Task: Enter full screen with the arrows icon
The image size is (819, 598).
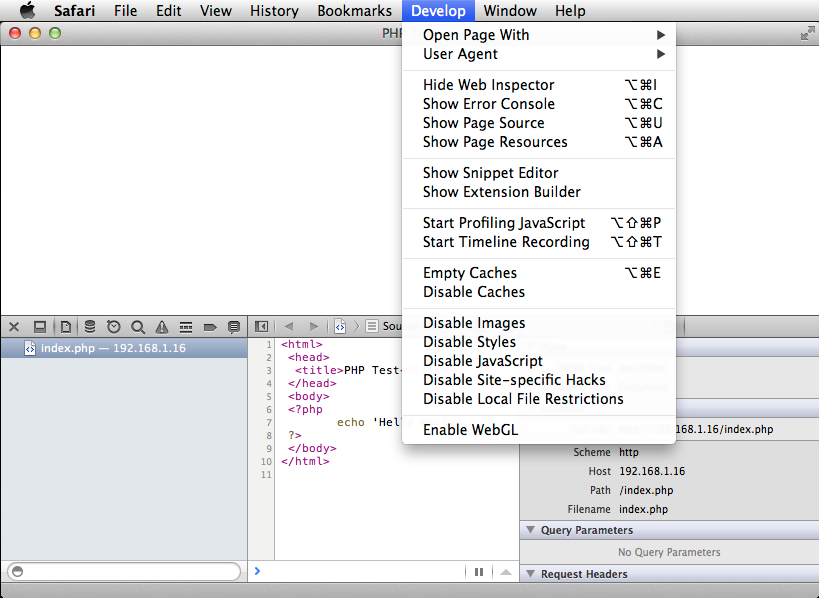Action: tap(808, 34)
